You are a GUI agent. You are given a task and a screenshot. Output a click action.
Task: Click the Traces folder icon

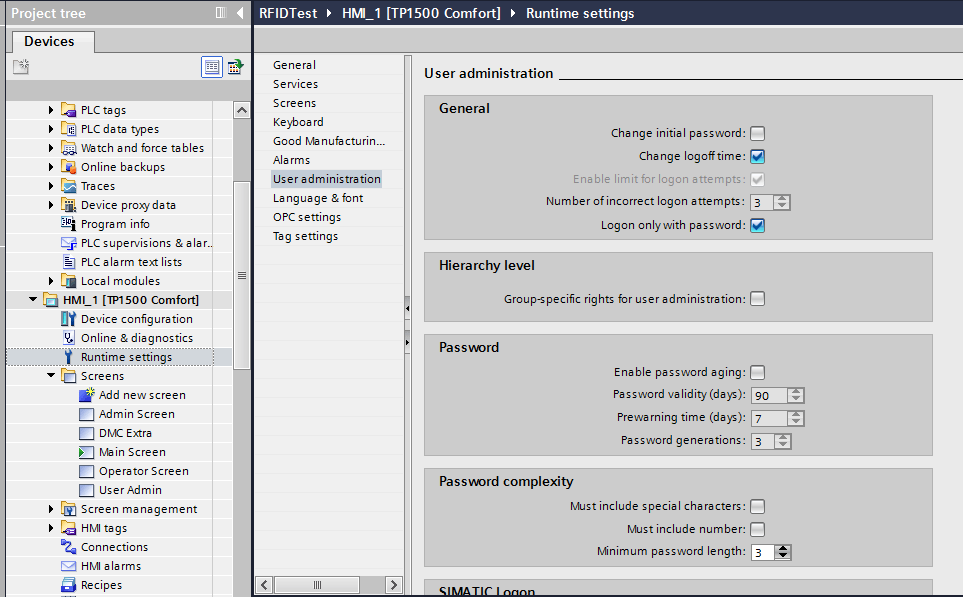(69, 187)
